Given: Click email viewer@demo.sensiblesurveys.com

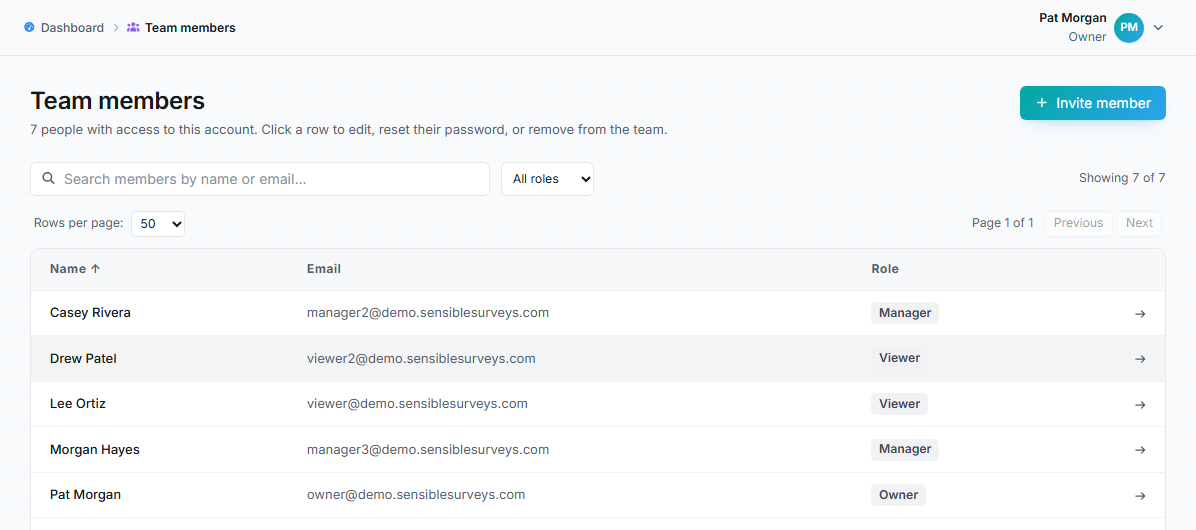Looking at the screenshot, I should coord(417,403).
